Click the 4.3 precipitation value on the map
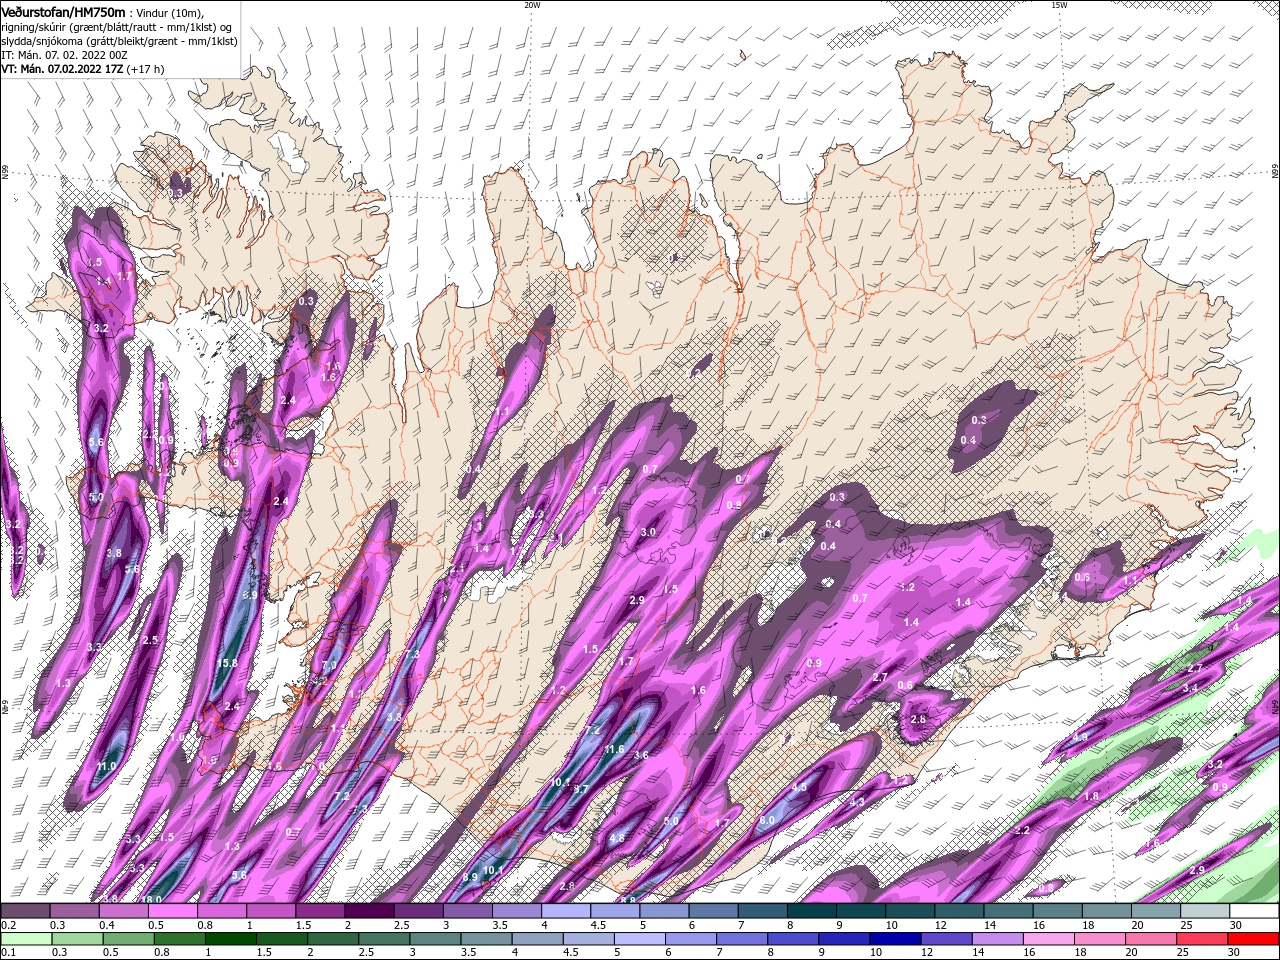The width and height of the screenshot is (1280, 960). pyautogui.click(x=857, y=802)
